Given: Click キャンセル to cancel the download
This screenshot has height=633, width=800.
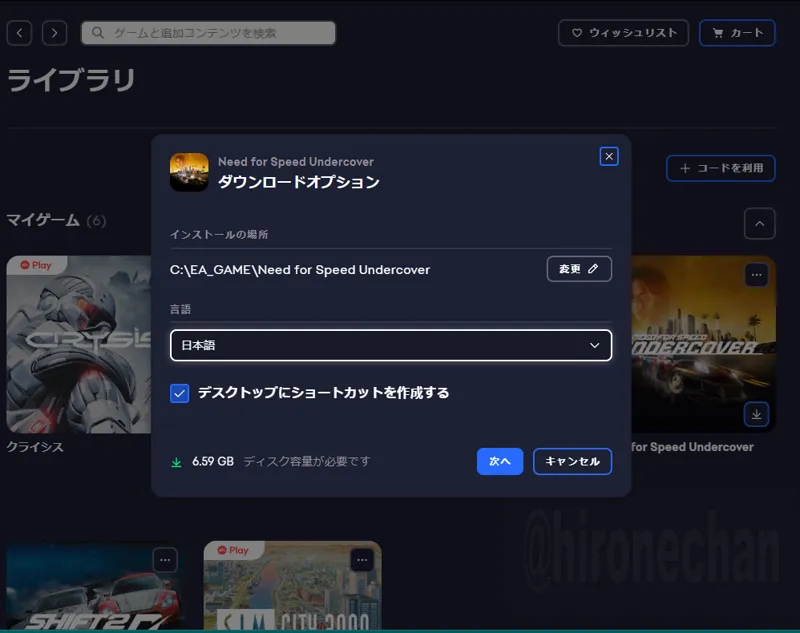Looking at the screenshot, I should pyautogui.click(x=572, y=462).
